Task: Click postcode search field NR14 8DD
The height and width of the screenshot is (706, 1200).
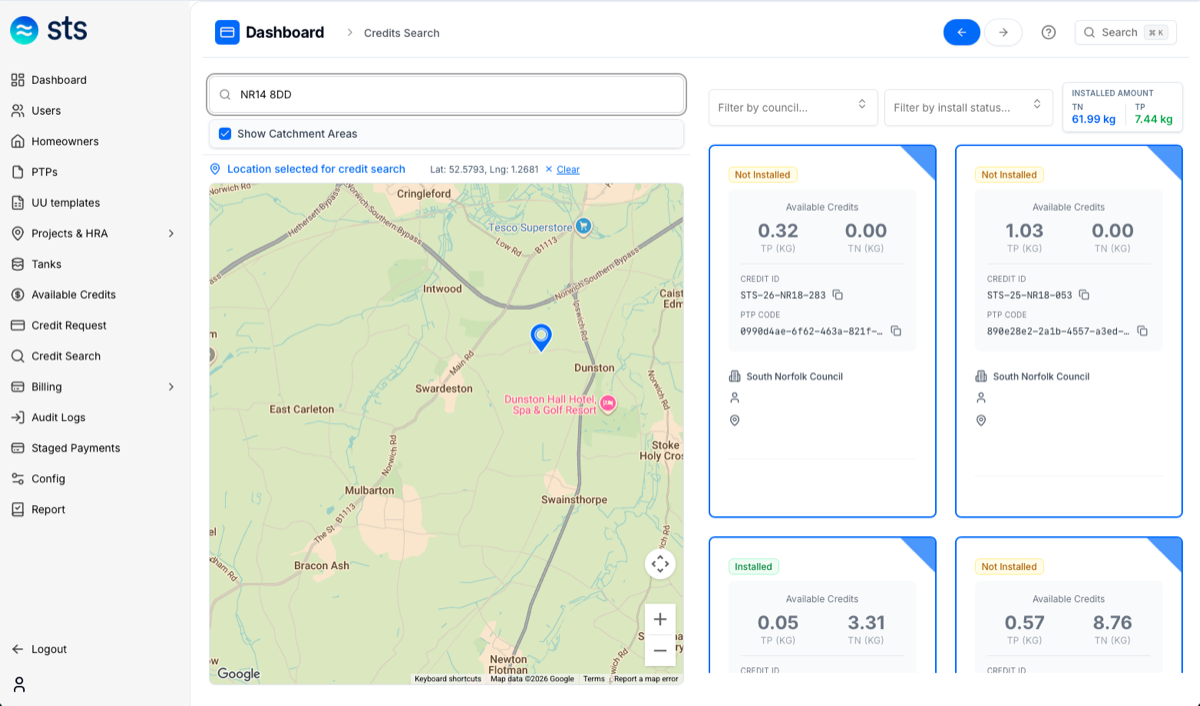Action: point(446,95)
